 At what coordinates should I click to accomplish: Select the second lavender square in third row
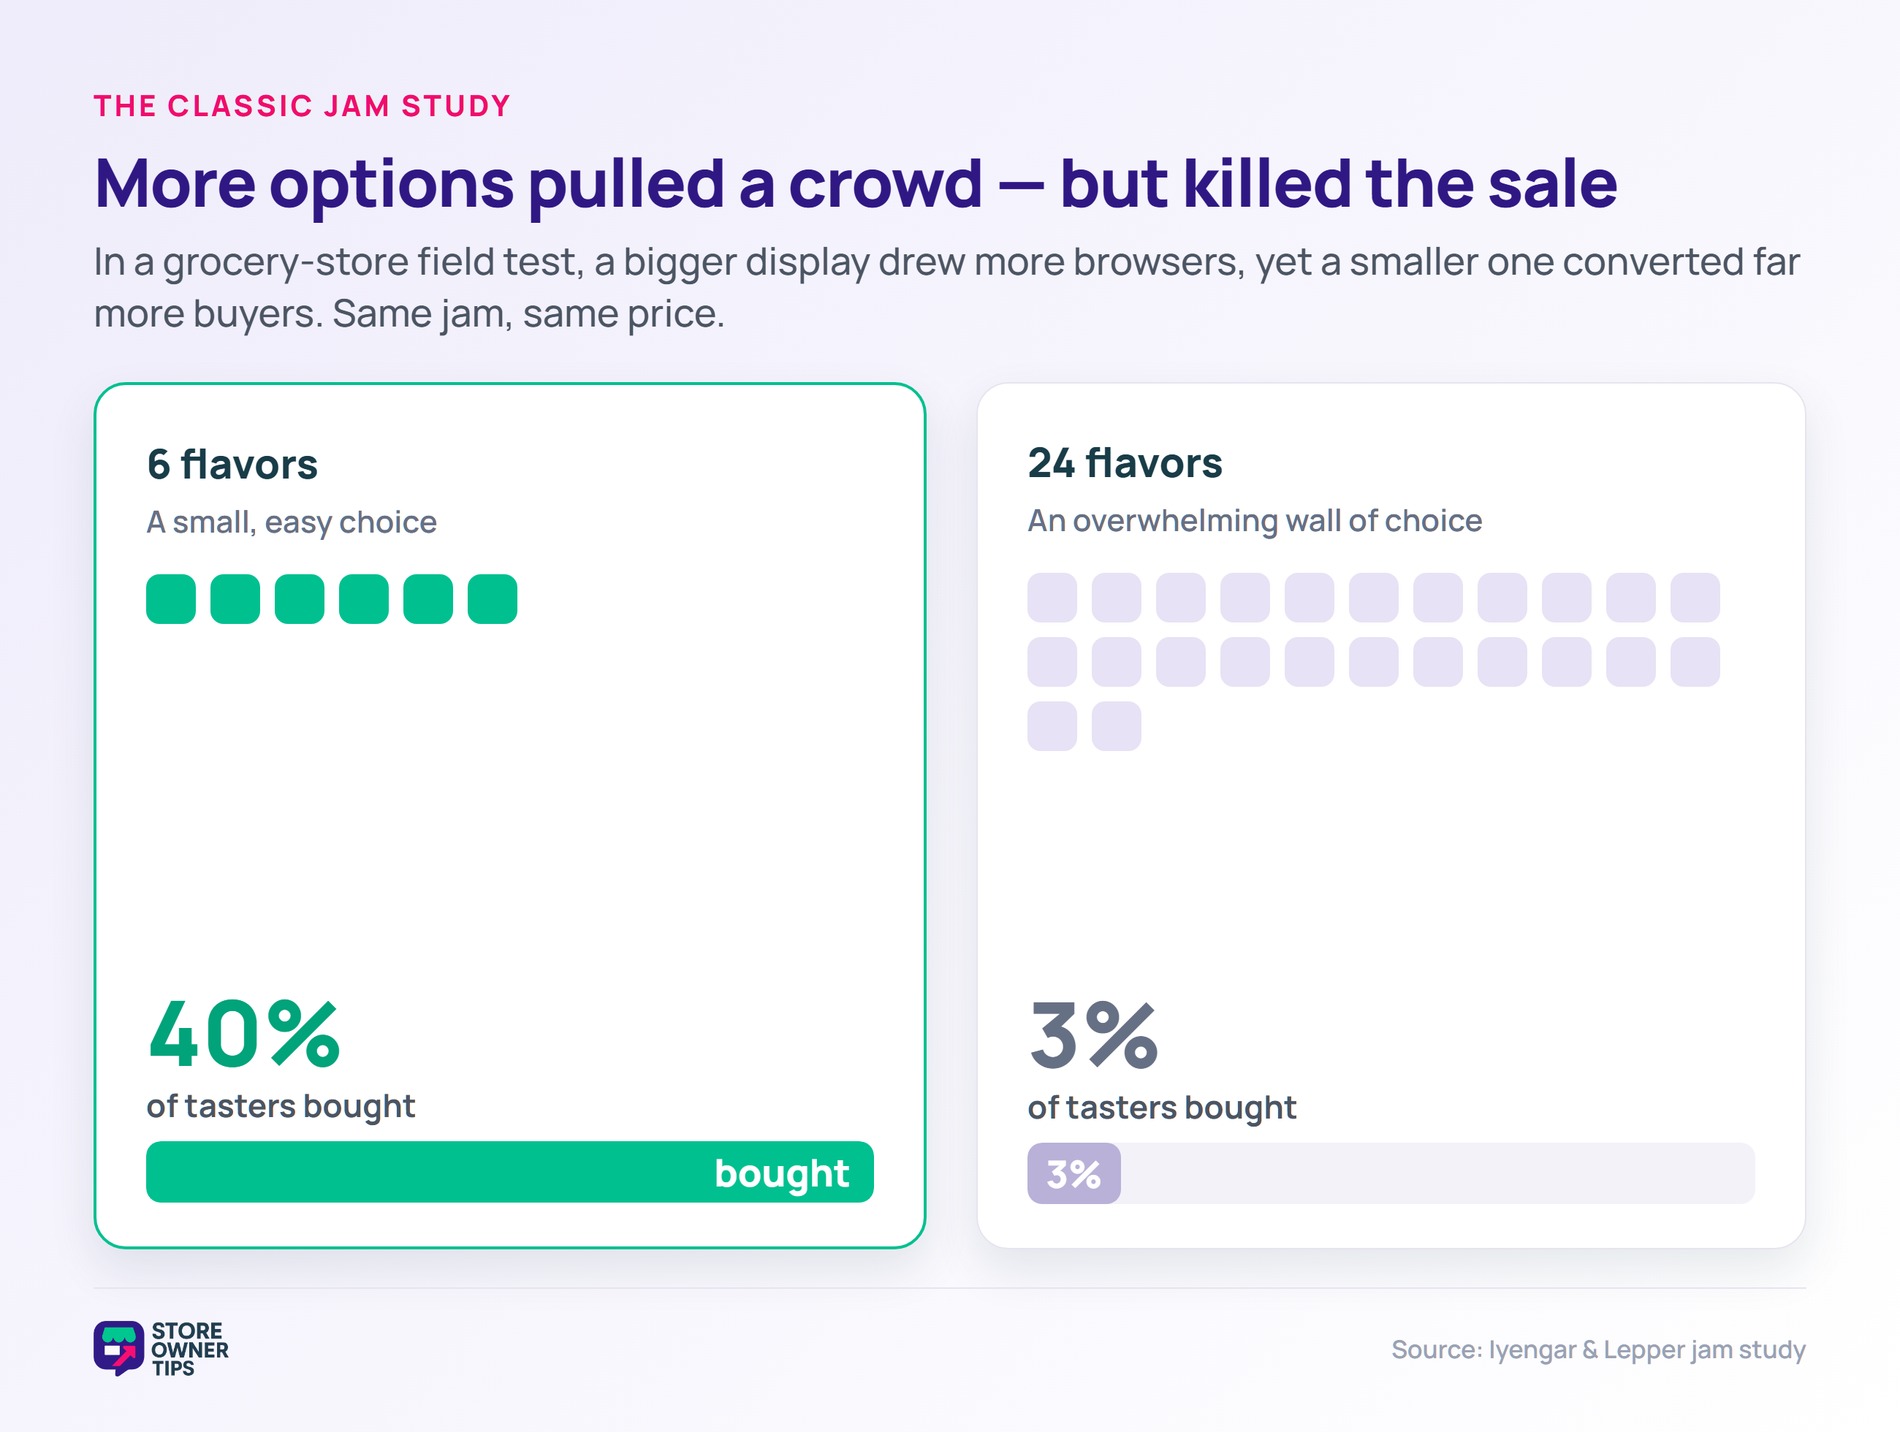click(x=1116, y=726)
